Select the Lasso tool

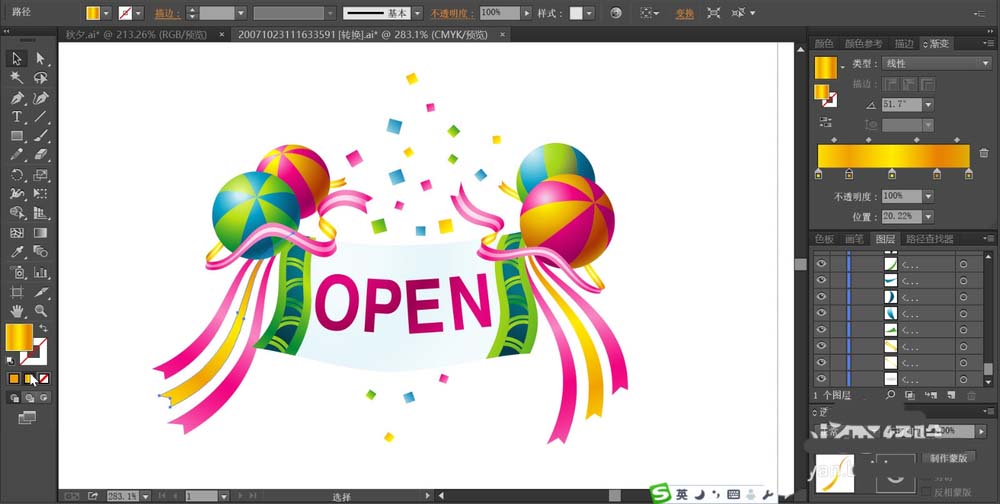[40, 78]
